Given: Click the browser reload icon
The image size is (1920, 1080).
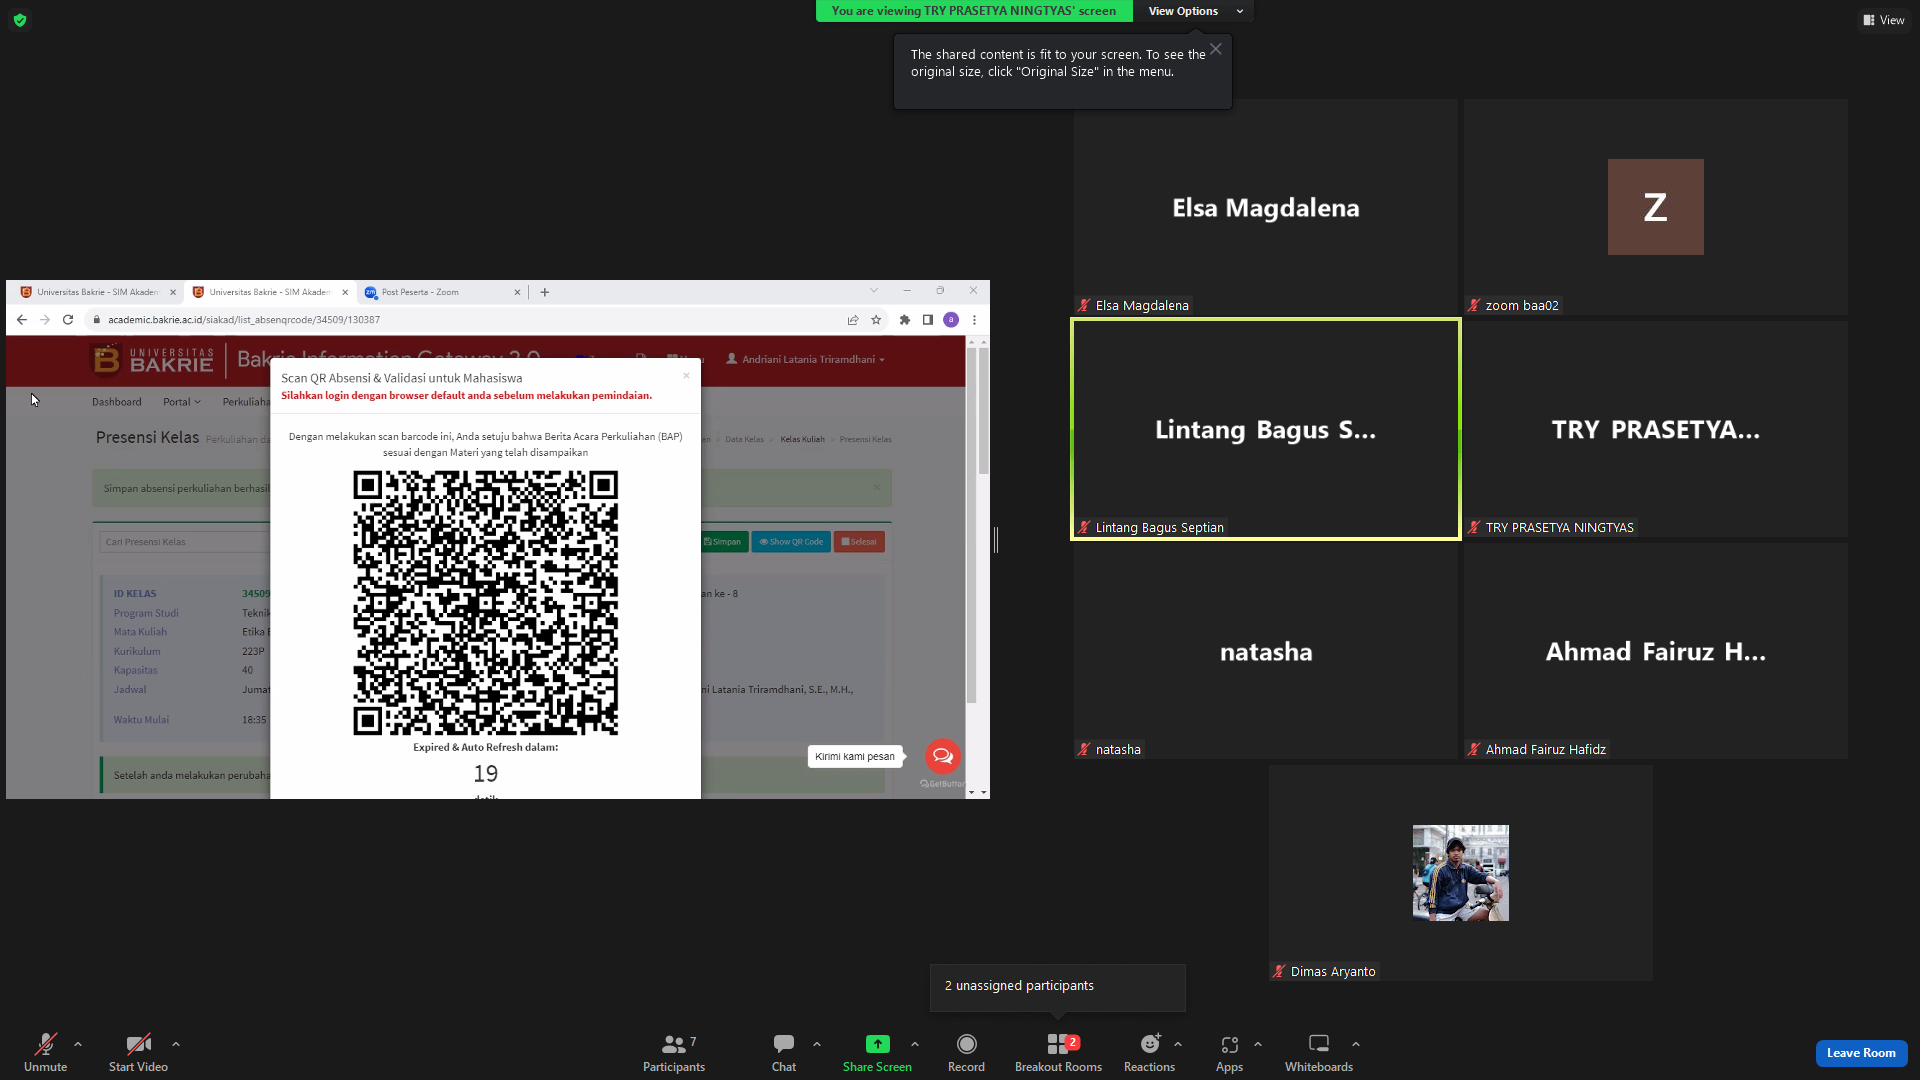Looking at the screenshot, I should pyautogui.click(x=68, y=320).
